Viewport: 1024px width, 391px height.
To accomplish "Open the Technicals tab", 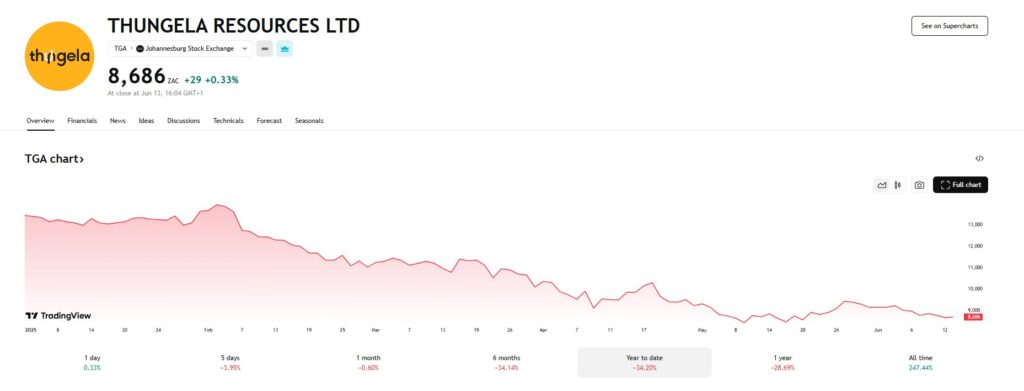I will (x=228, y=121).
